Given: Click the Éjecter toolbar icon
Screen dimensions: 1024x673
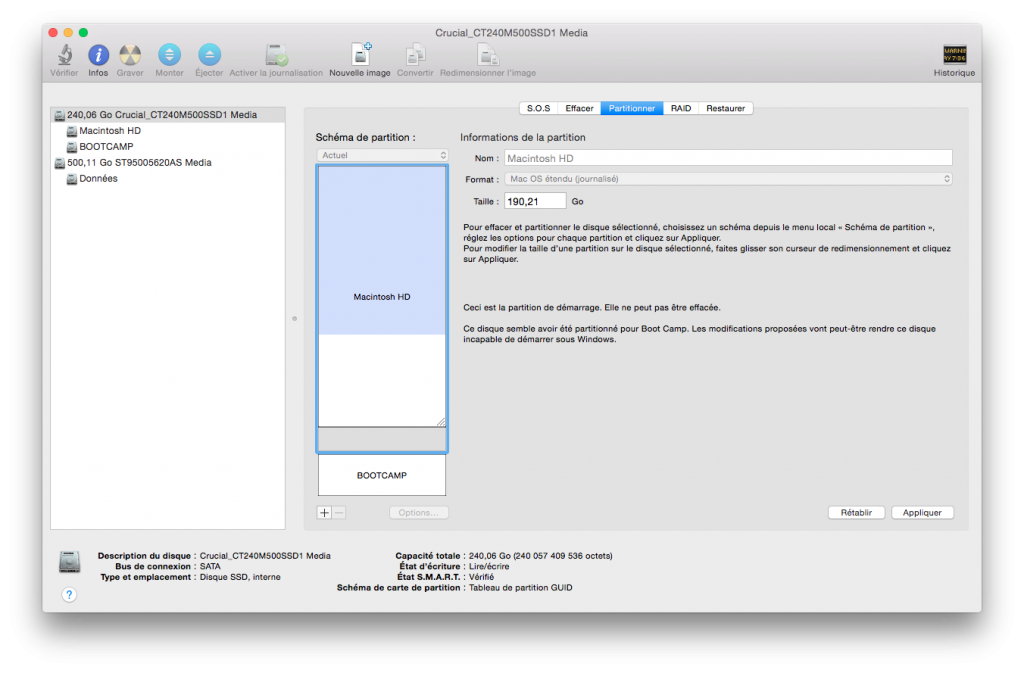Looking at the screenshot, I should click(x=209, y=55).
